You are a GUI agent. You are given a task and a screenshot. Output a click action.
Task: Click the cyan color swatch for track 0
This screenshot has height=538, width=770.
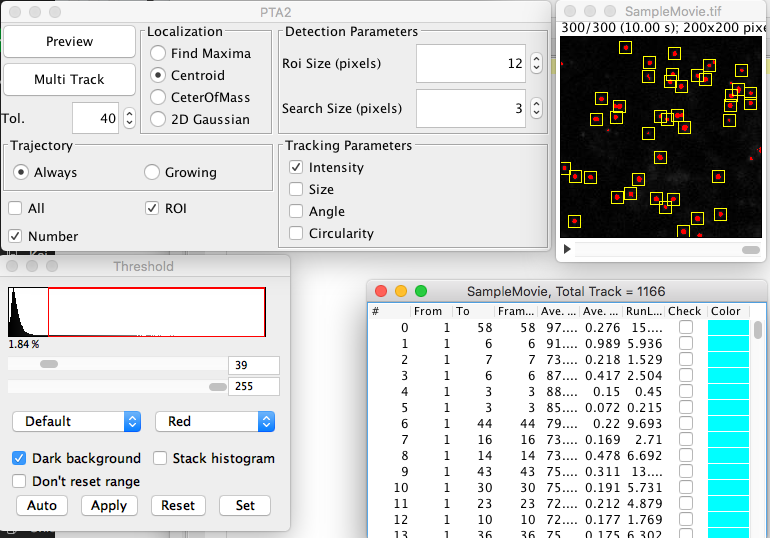[x=727, y=327]
